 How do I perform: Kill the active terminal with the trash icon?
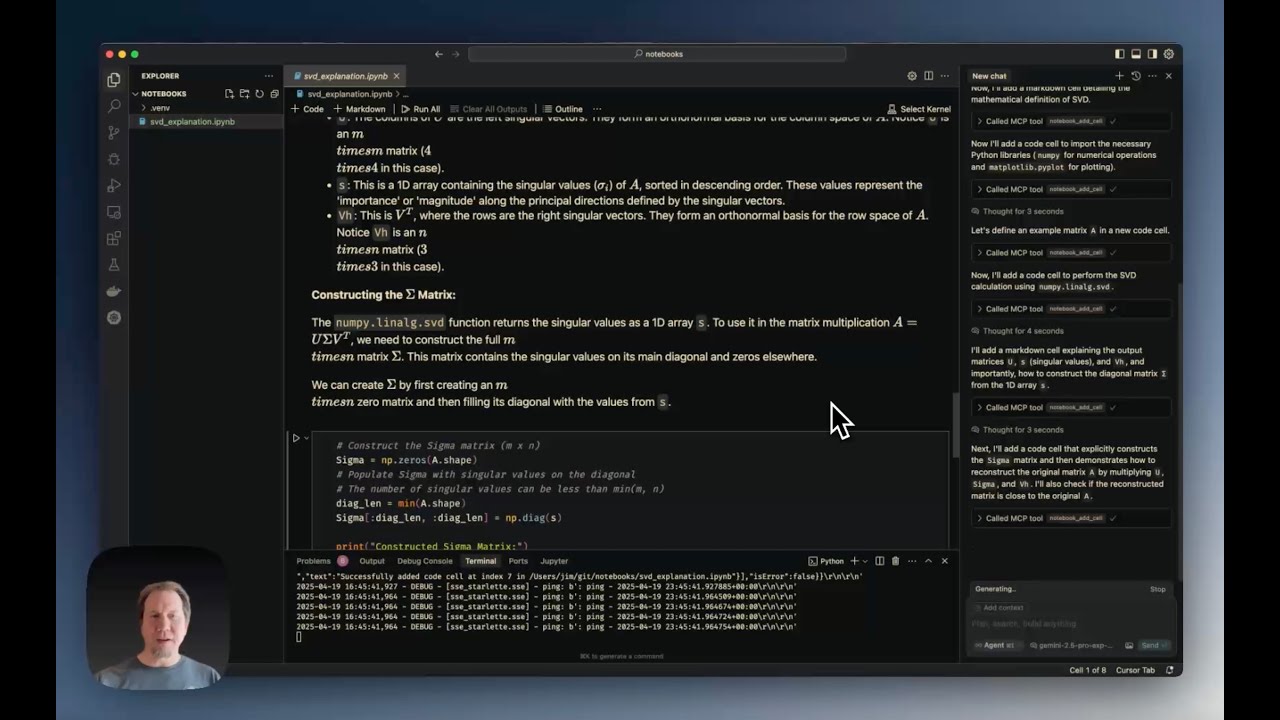pos(895,561)
